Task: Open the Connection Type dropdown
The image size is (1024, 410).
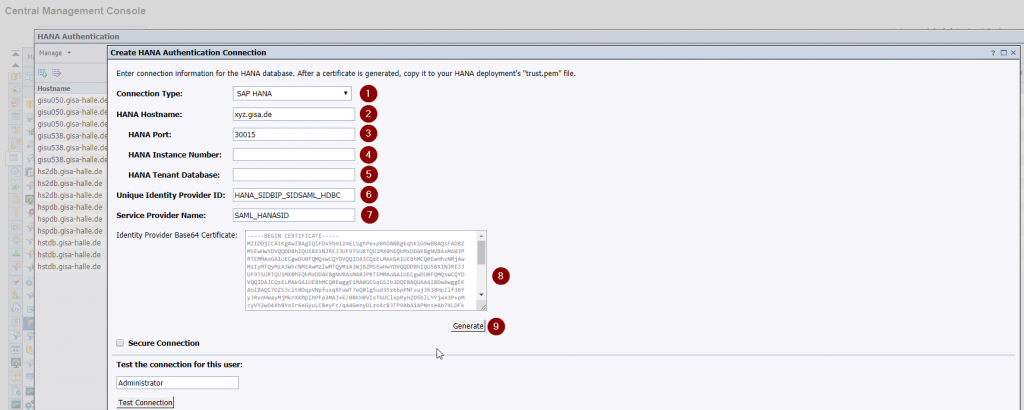Action: (292, 93)
